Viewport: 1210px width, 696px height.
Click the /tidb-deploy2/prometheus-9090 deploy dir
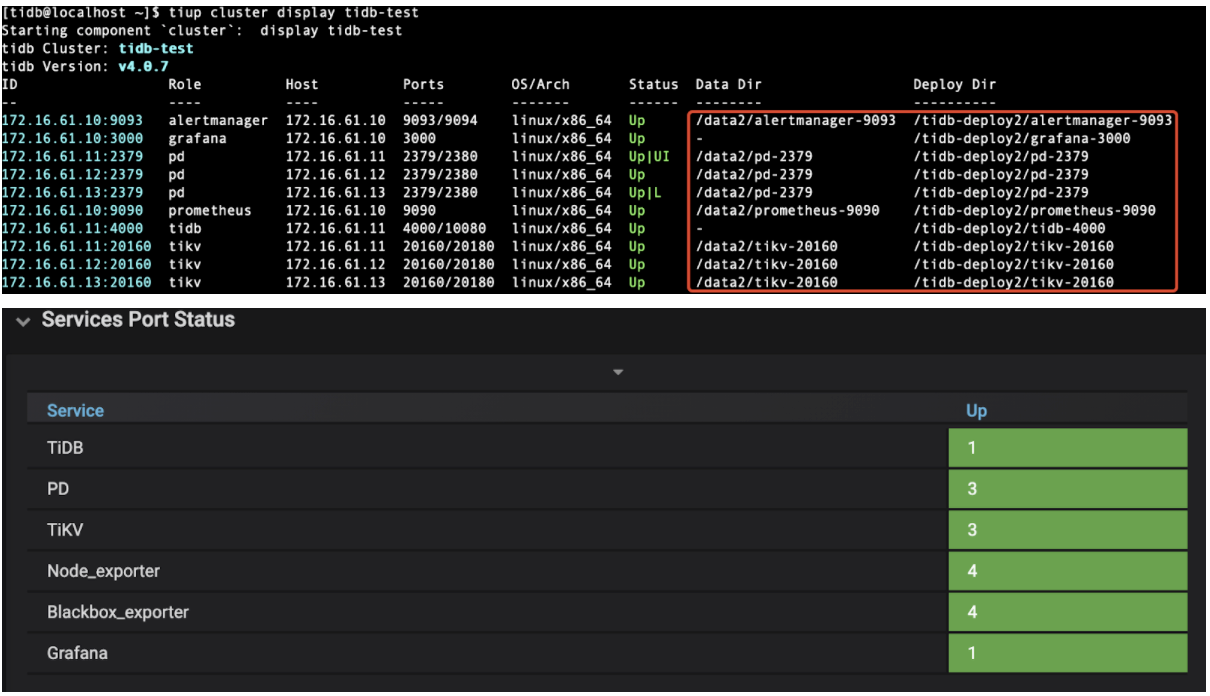point(1035,210)
